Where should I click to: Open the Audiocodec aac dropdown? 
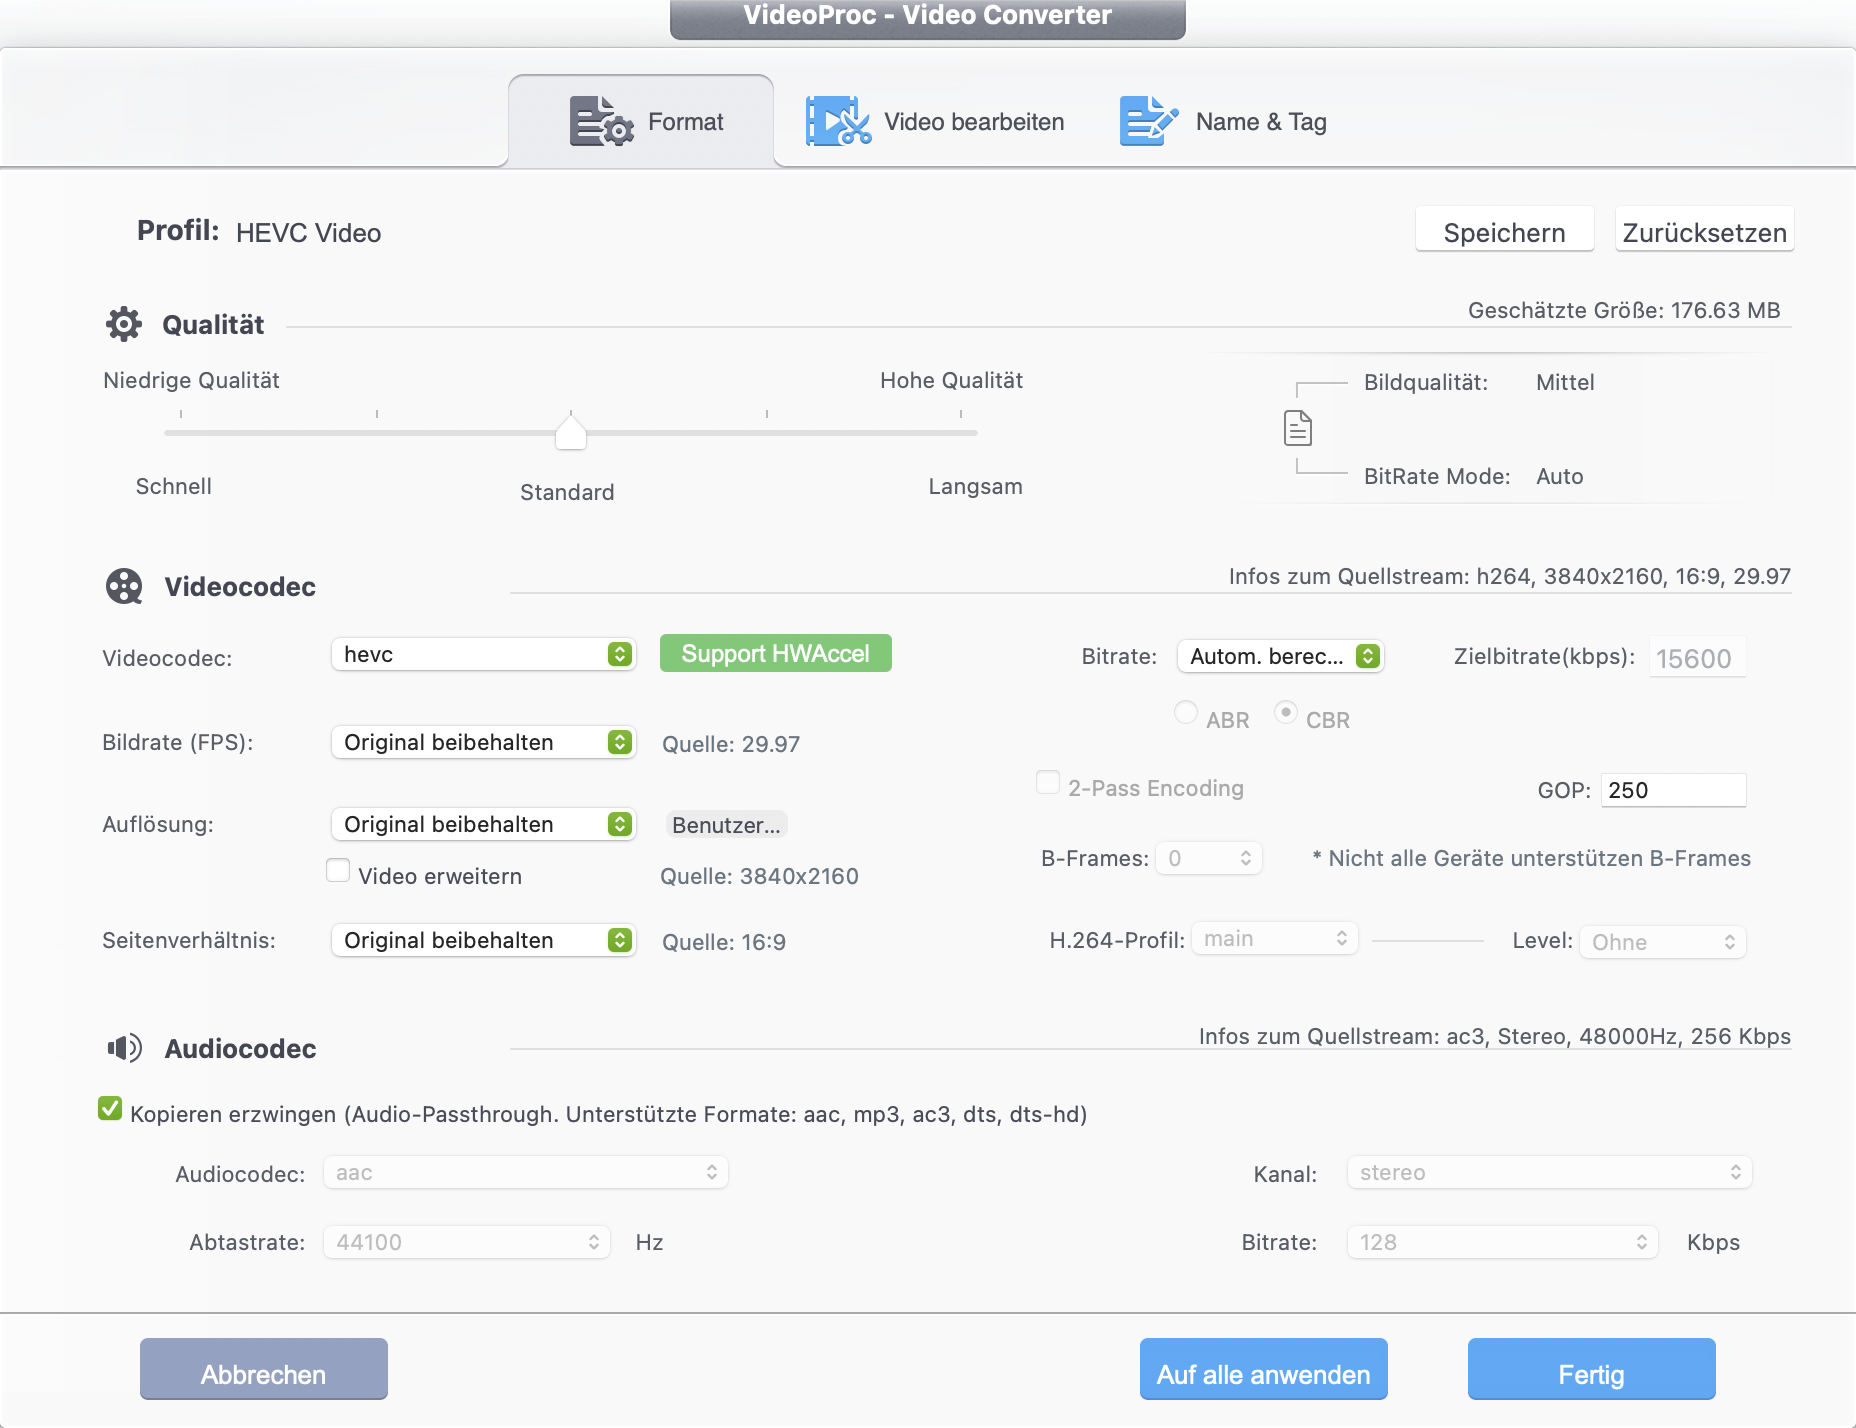[526, 1172]
